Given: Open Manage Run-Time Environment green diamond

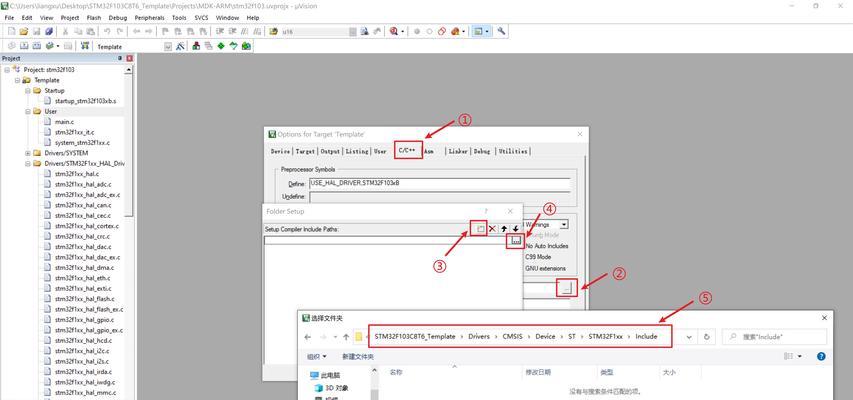Looking at the screenshot, I should click(221, 46).
